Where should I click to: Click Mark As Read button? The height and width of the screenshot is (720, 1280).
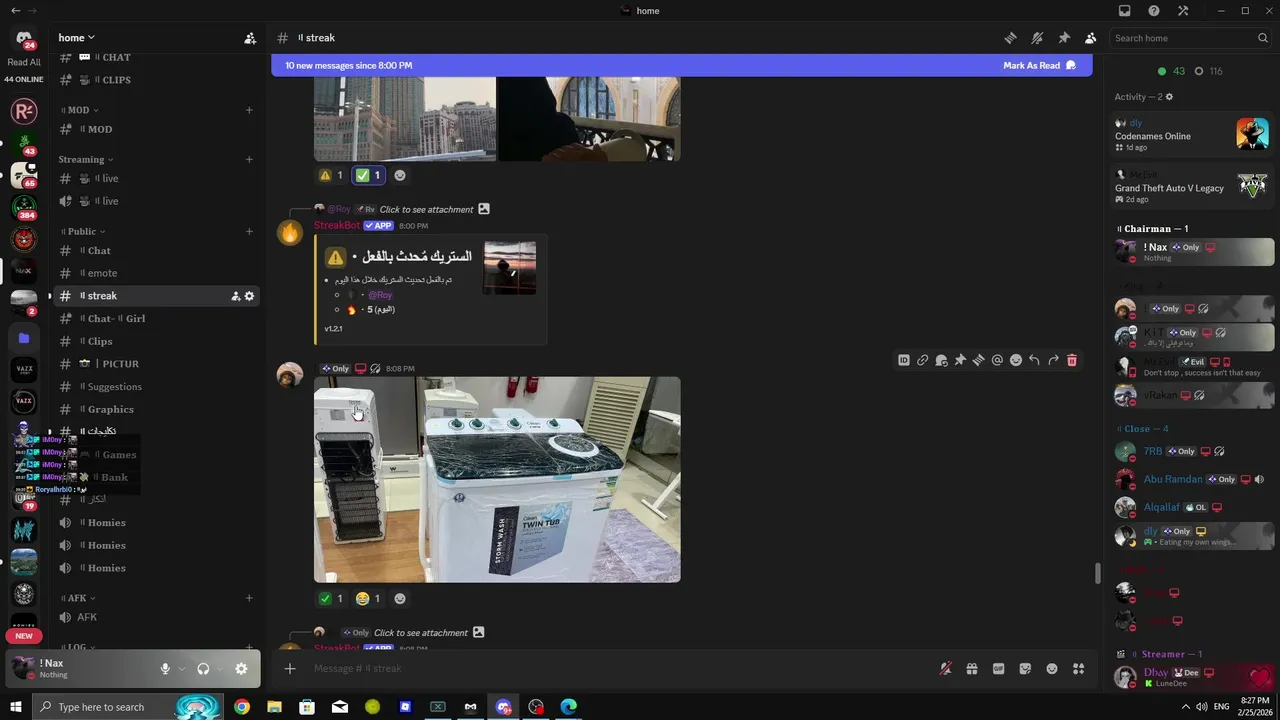1039,65
